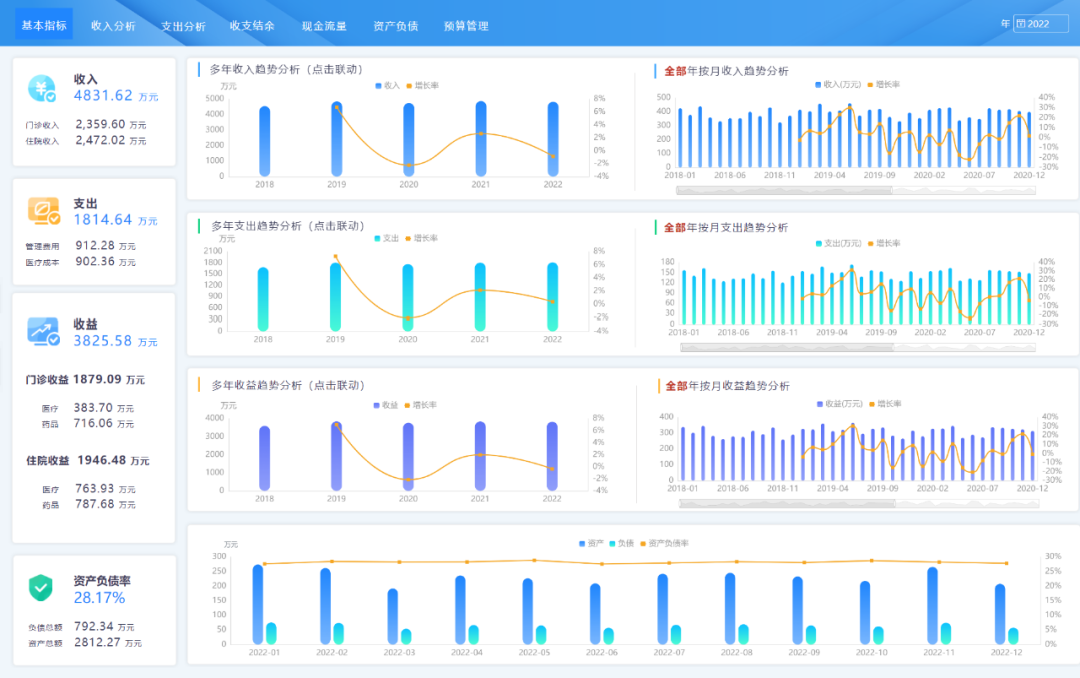Toggle 资产负债率 legend in the bottom chart
1080x678 pixels.
(665, 544)
